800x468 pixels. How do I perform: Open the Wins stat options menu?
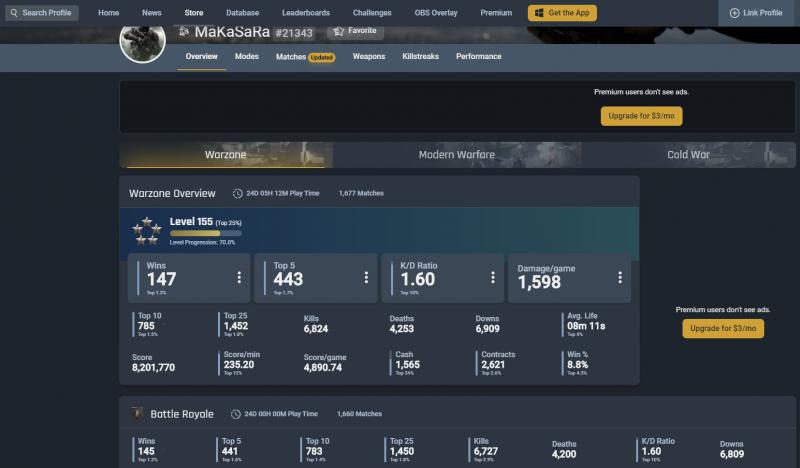click(239, 278)
